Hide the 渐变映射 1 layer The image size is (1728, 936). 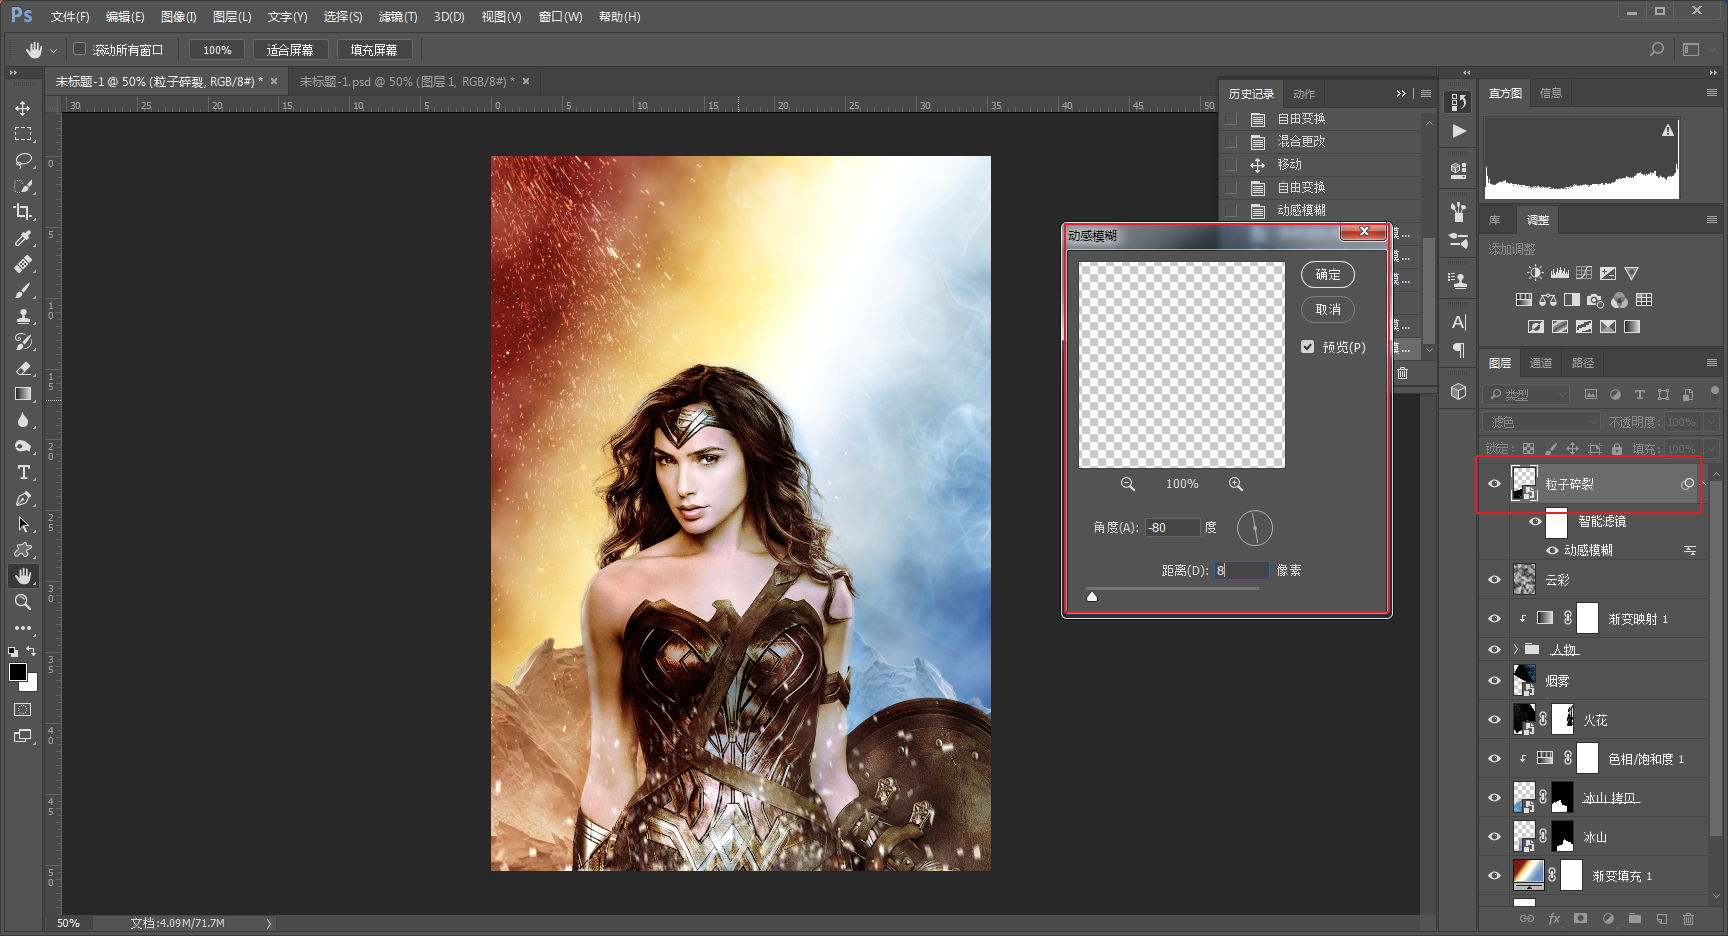(x=1494, y=619)
